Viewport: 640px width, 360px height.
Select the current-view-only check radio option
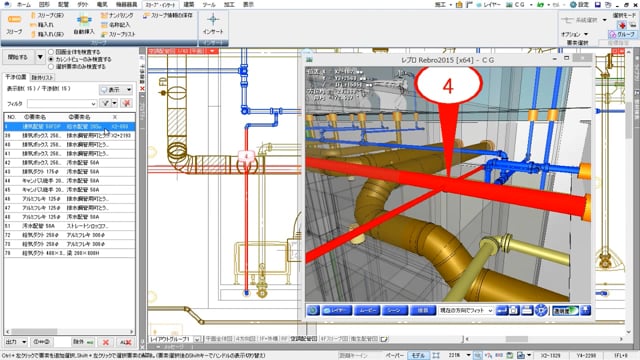pyautogui.click(x=51, y=59)
